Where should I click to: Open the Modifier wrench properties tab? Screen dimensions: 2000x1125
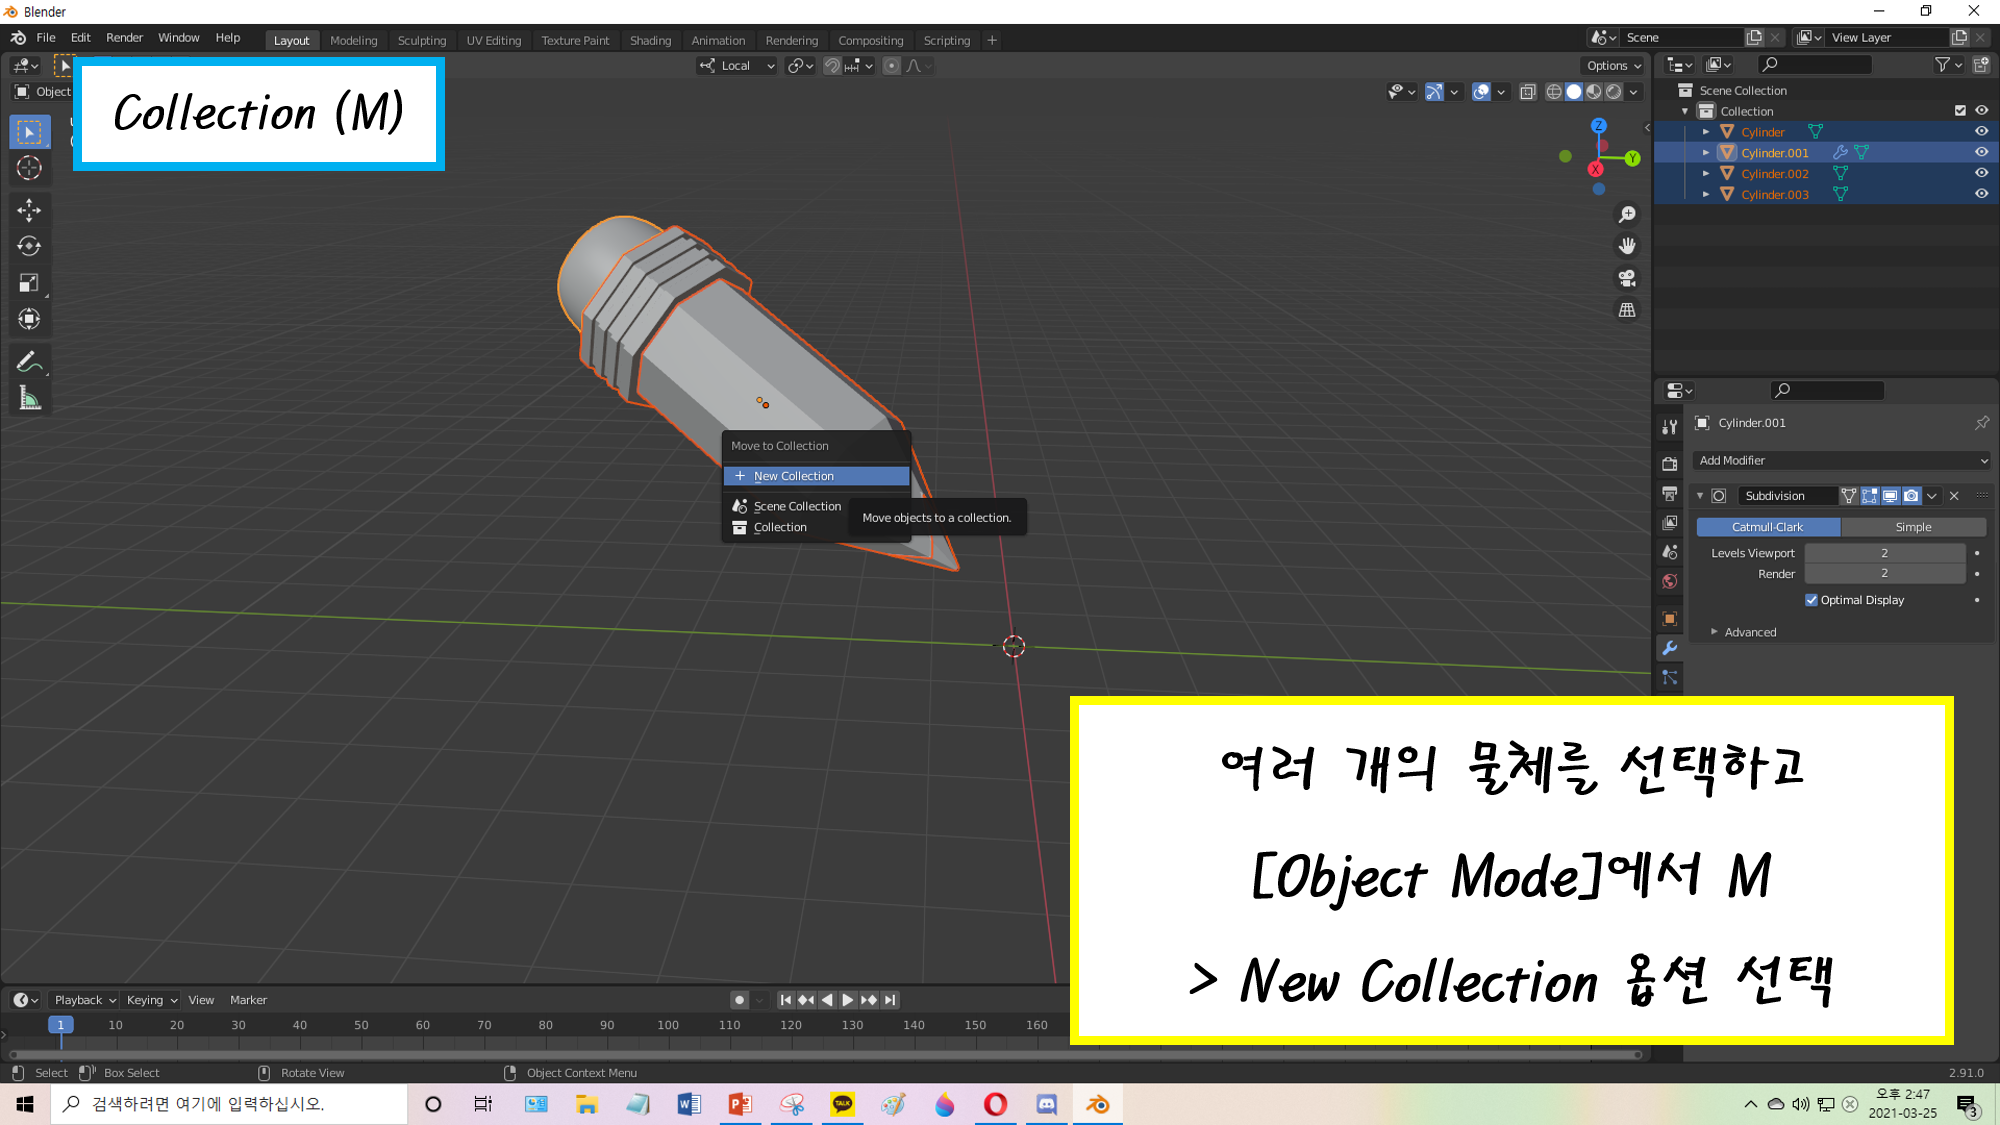click(x=1669, y=648)
